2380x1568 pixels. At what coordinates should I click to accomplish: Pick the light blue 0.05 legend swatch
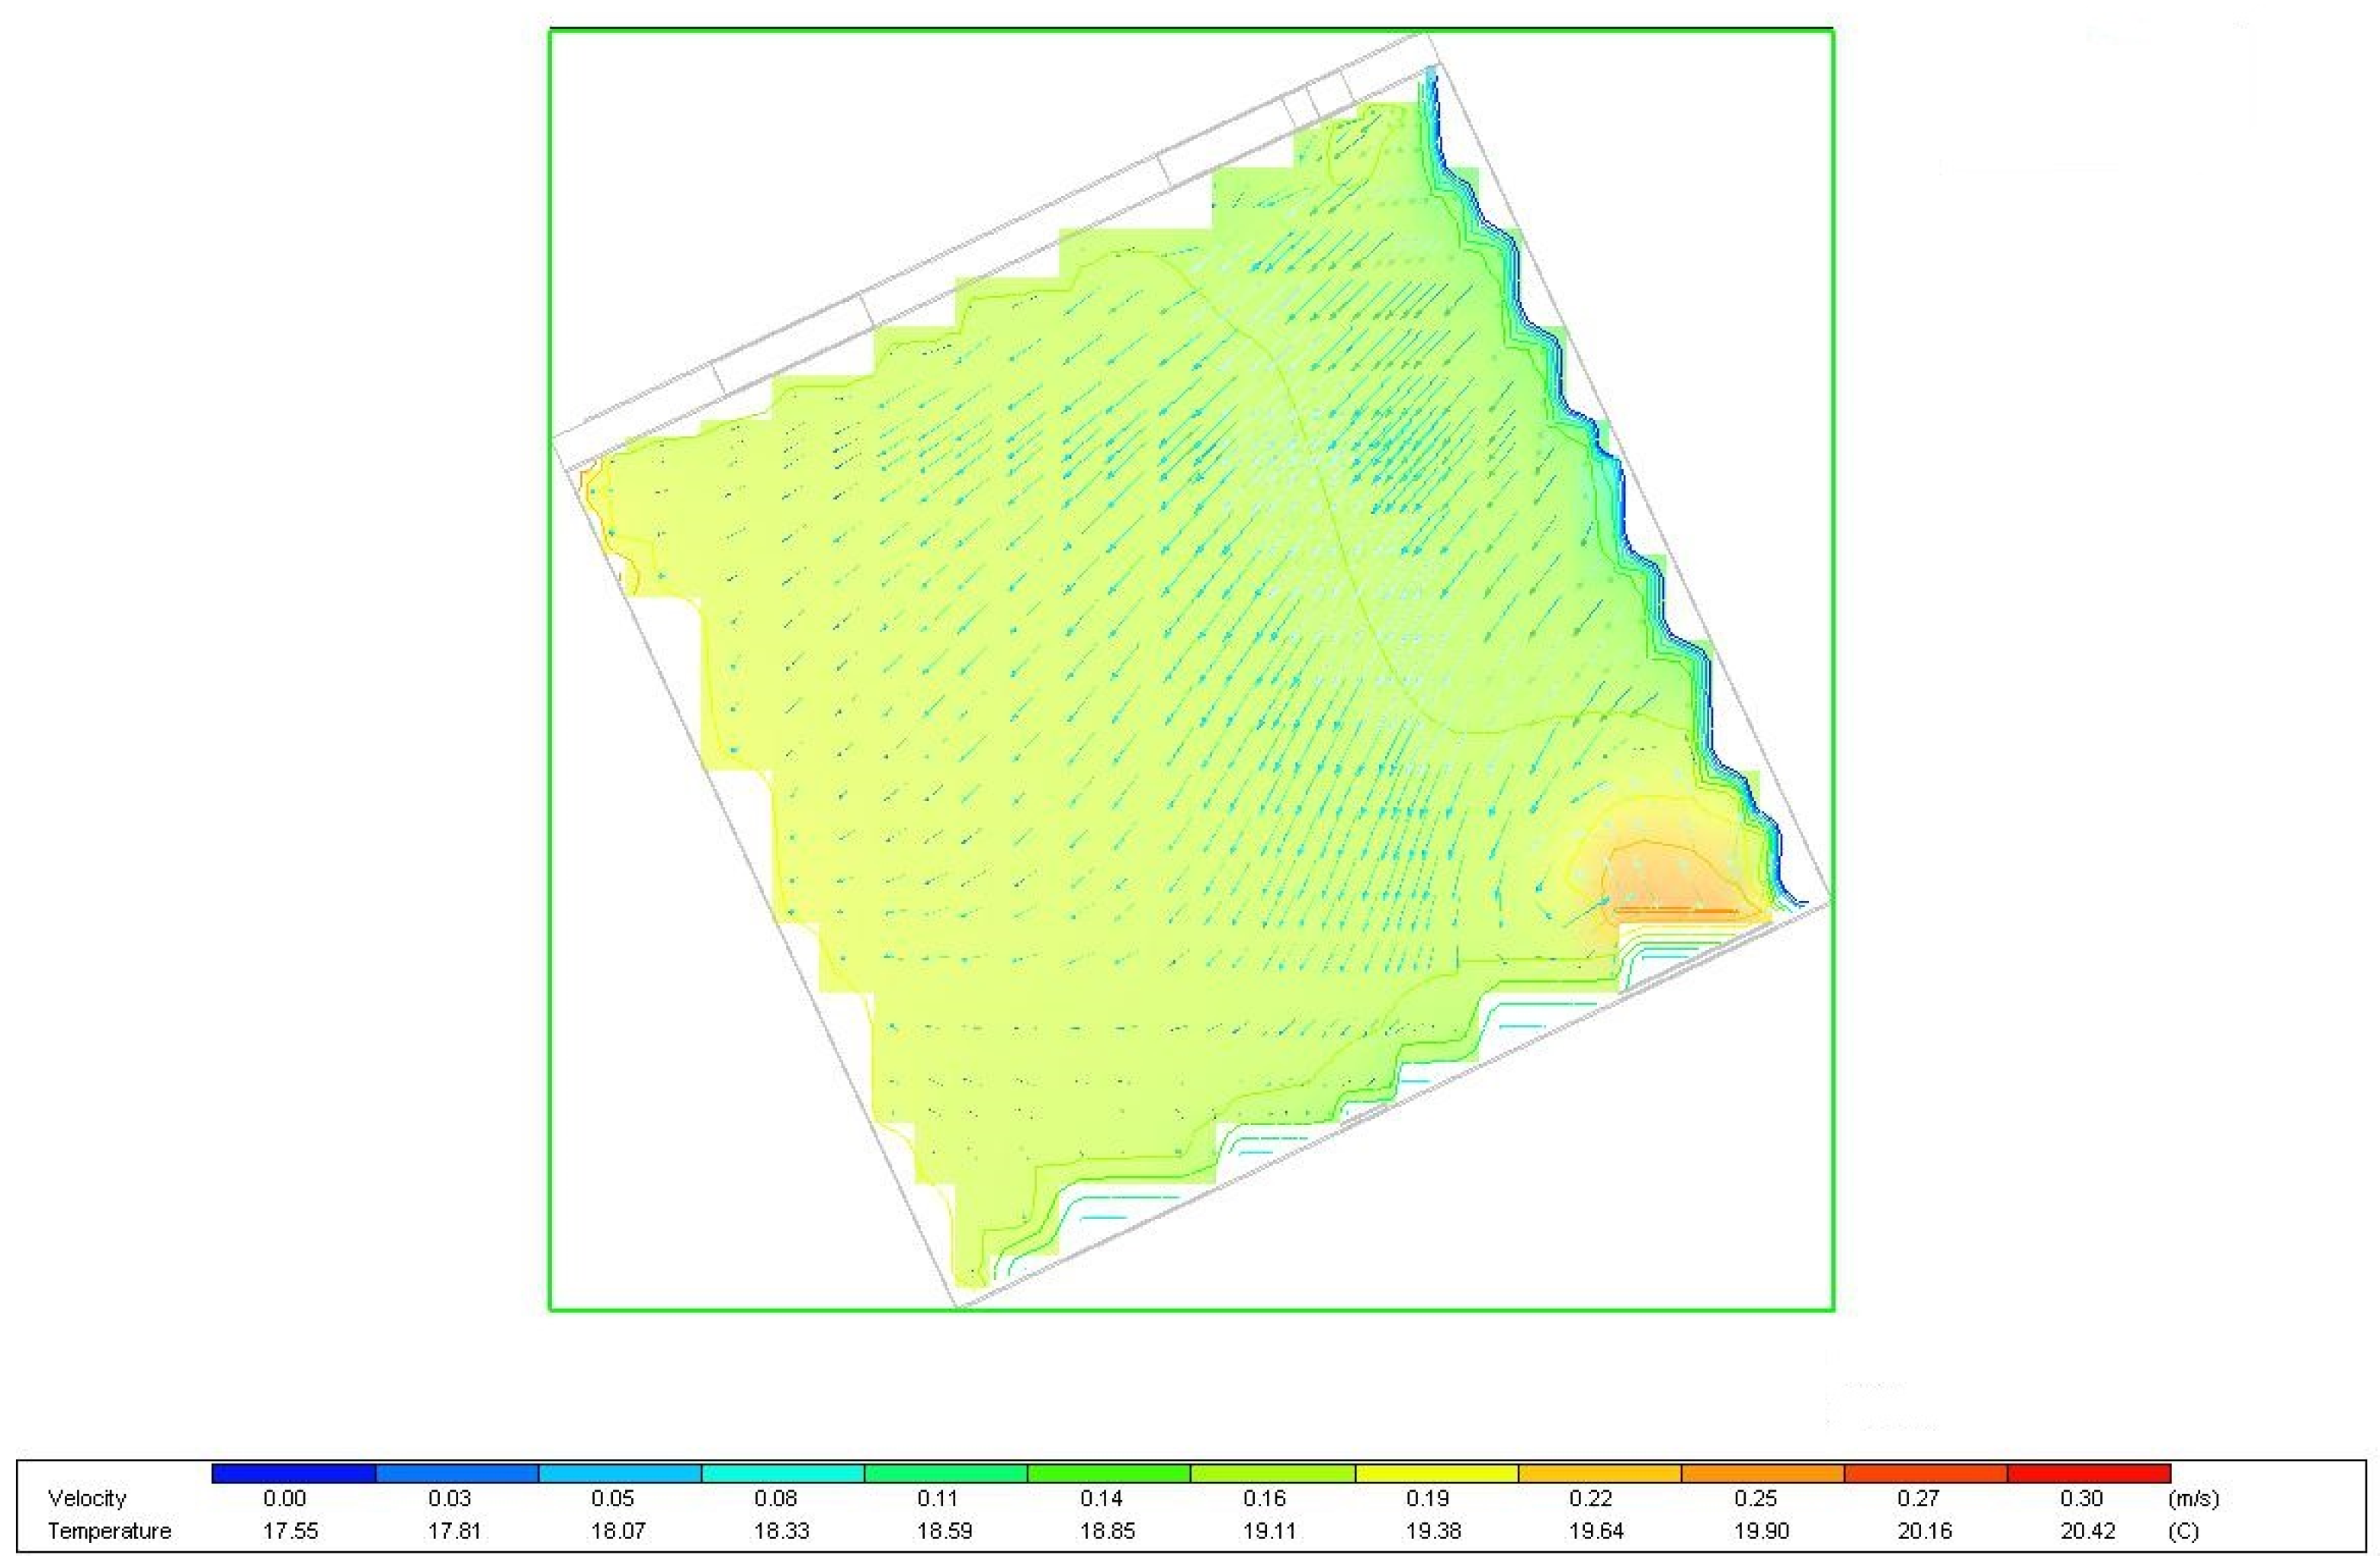(620, 1473)
